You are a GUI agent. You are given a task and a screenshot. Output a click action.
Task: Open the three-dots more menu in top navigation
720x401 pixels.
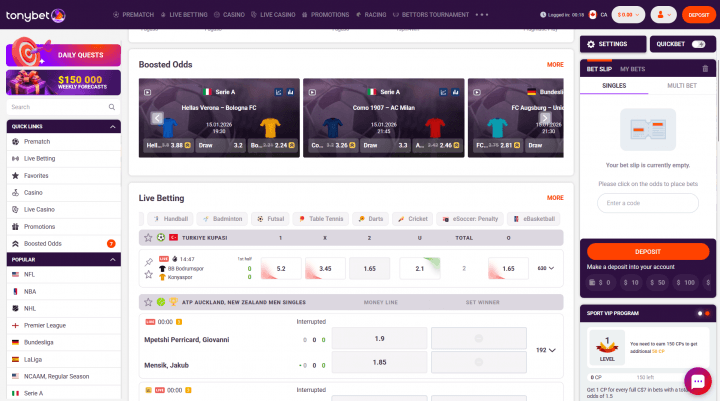tap(482, 15)
